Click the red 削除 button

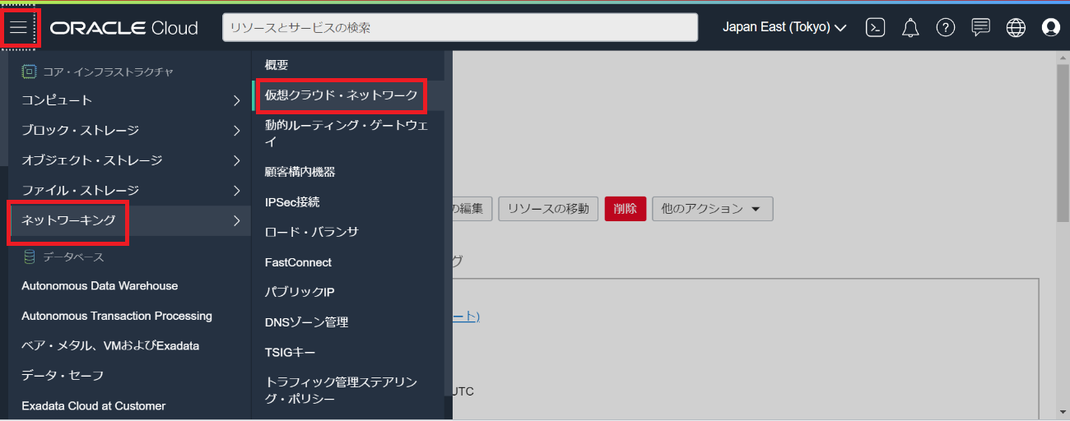click(x=625, y=209)
